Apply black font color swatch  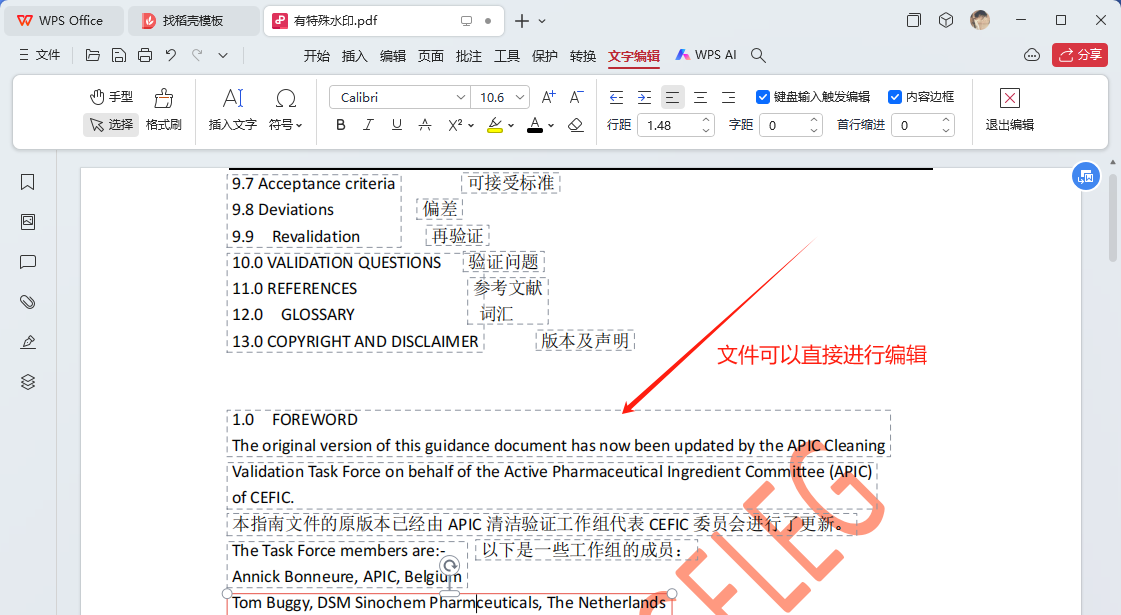[535, 125]
